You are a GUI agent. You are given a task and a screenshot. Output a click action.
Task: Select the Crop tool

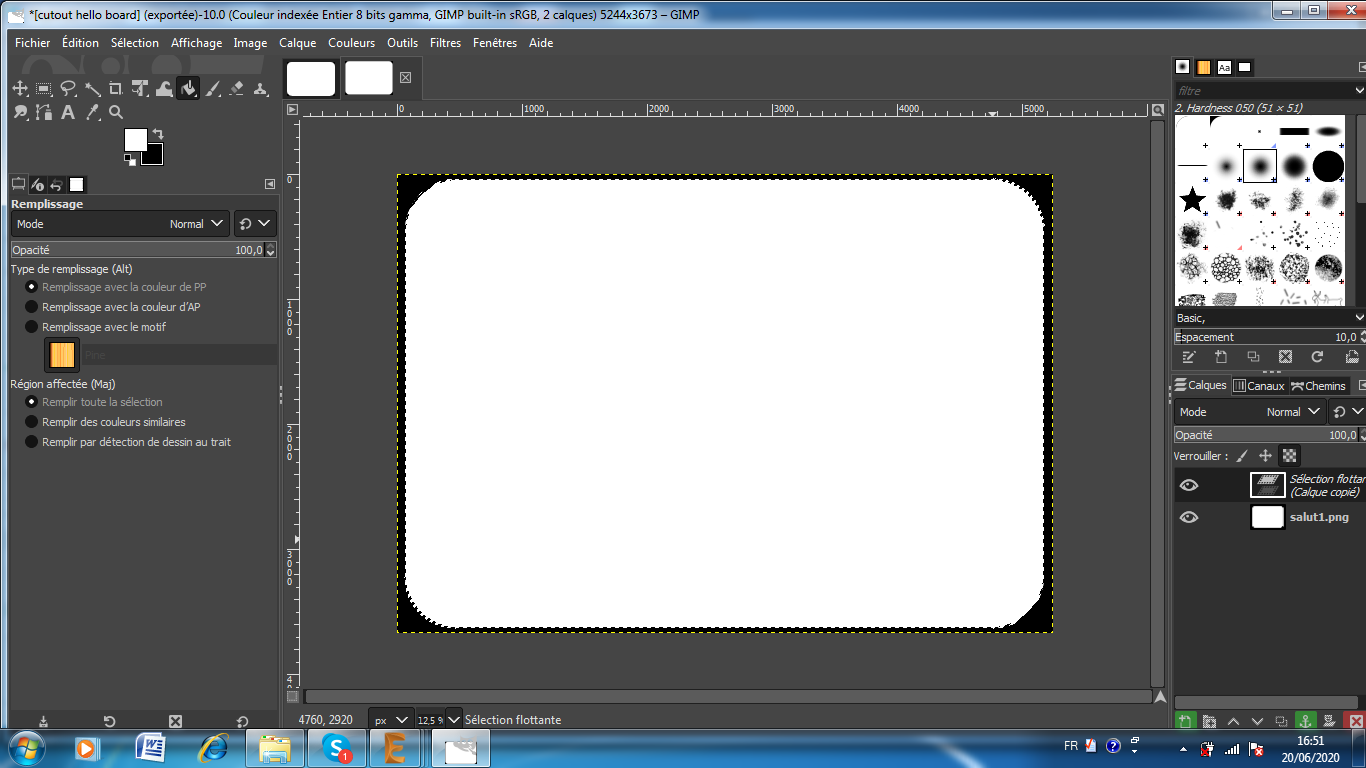pyautogui.click(x=116, y=89)
